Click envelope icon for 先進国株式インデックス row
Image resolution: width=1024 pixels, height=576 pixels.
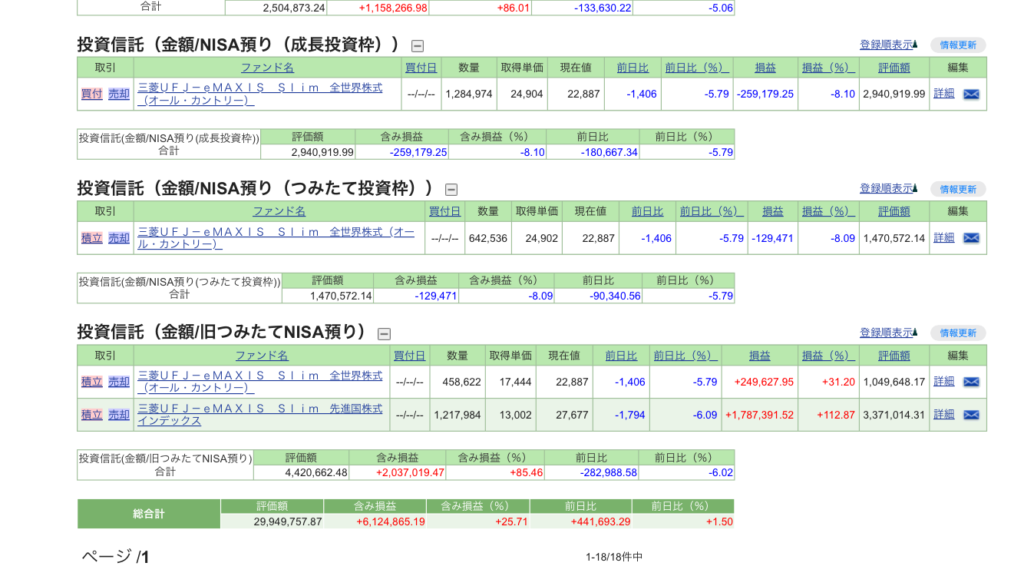point(970,415)
